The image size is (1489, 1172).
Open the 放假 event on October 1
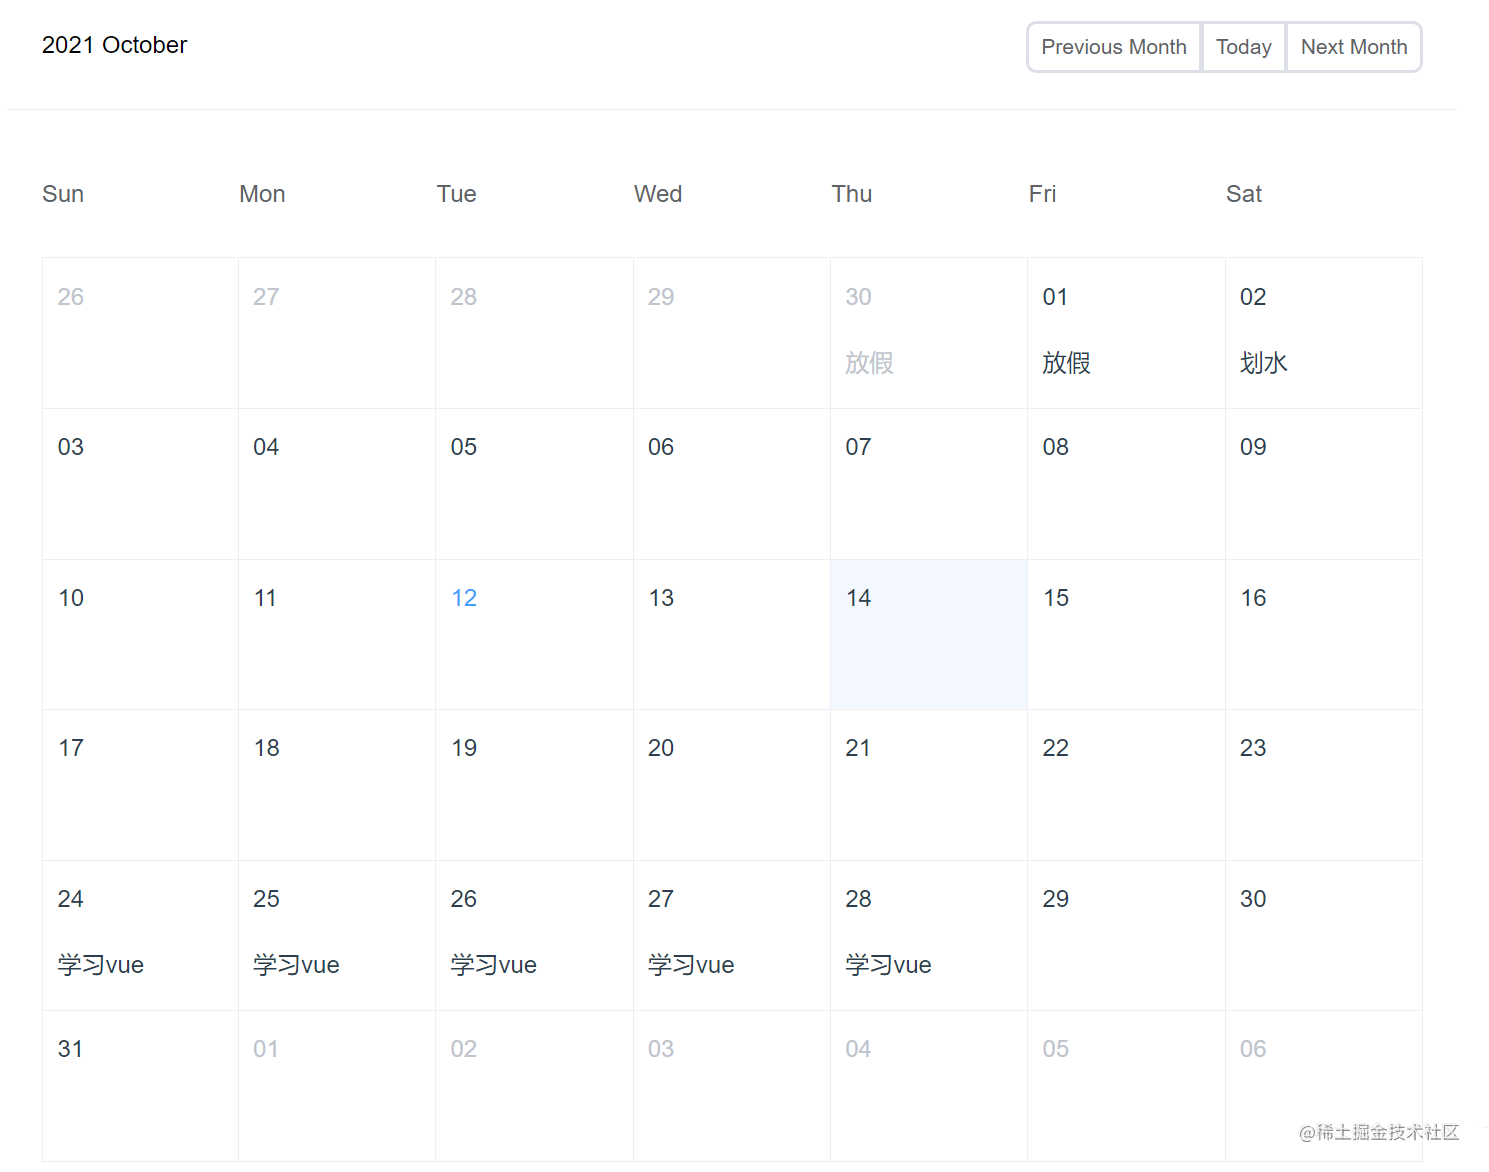click(x=1066, y=363)
